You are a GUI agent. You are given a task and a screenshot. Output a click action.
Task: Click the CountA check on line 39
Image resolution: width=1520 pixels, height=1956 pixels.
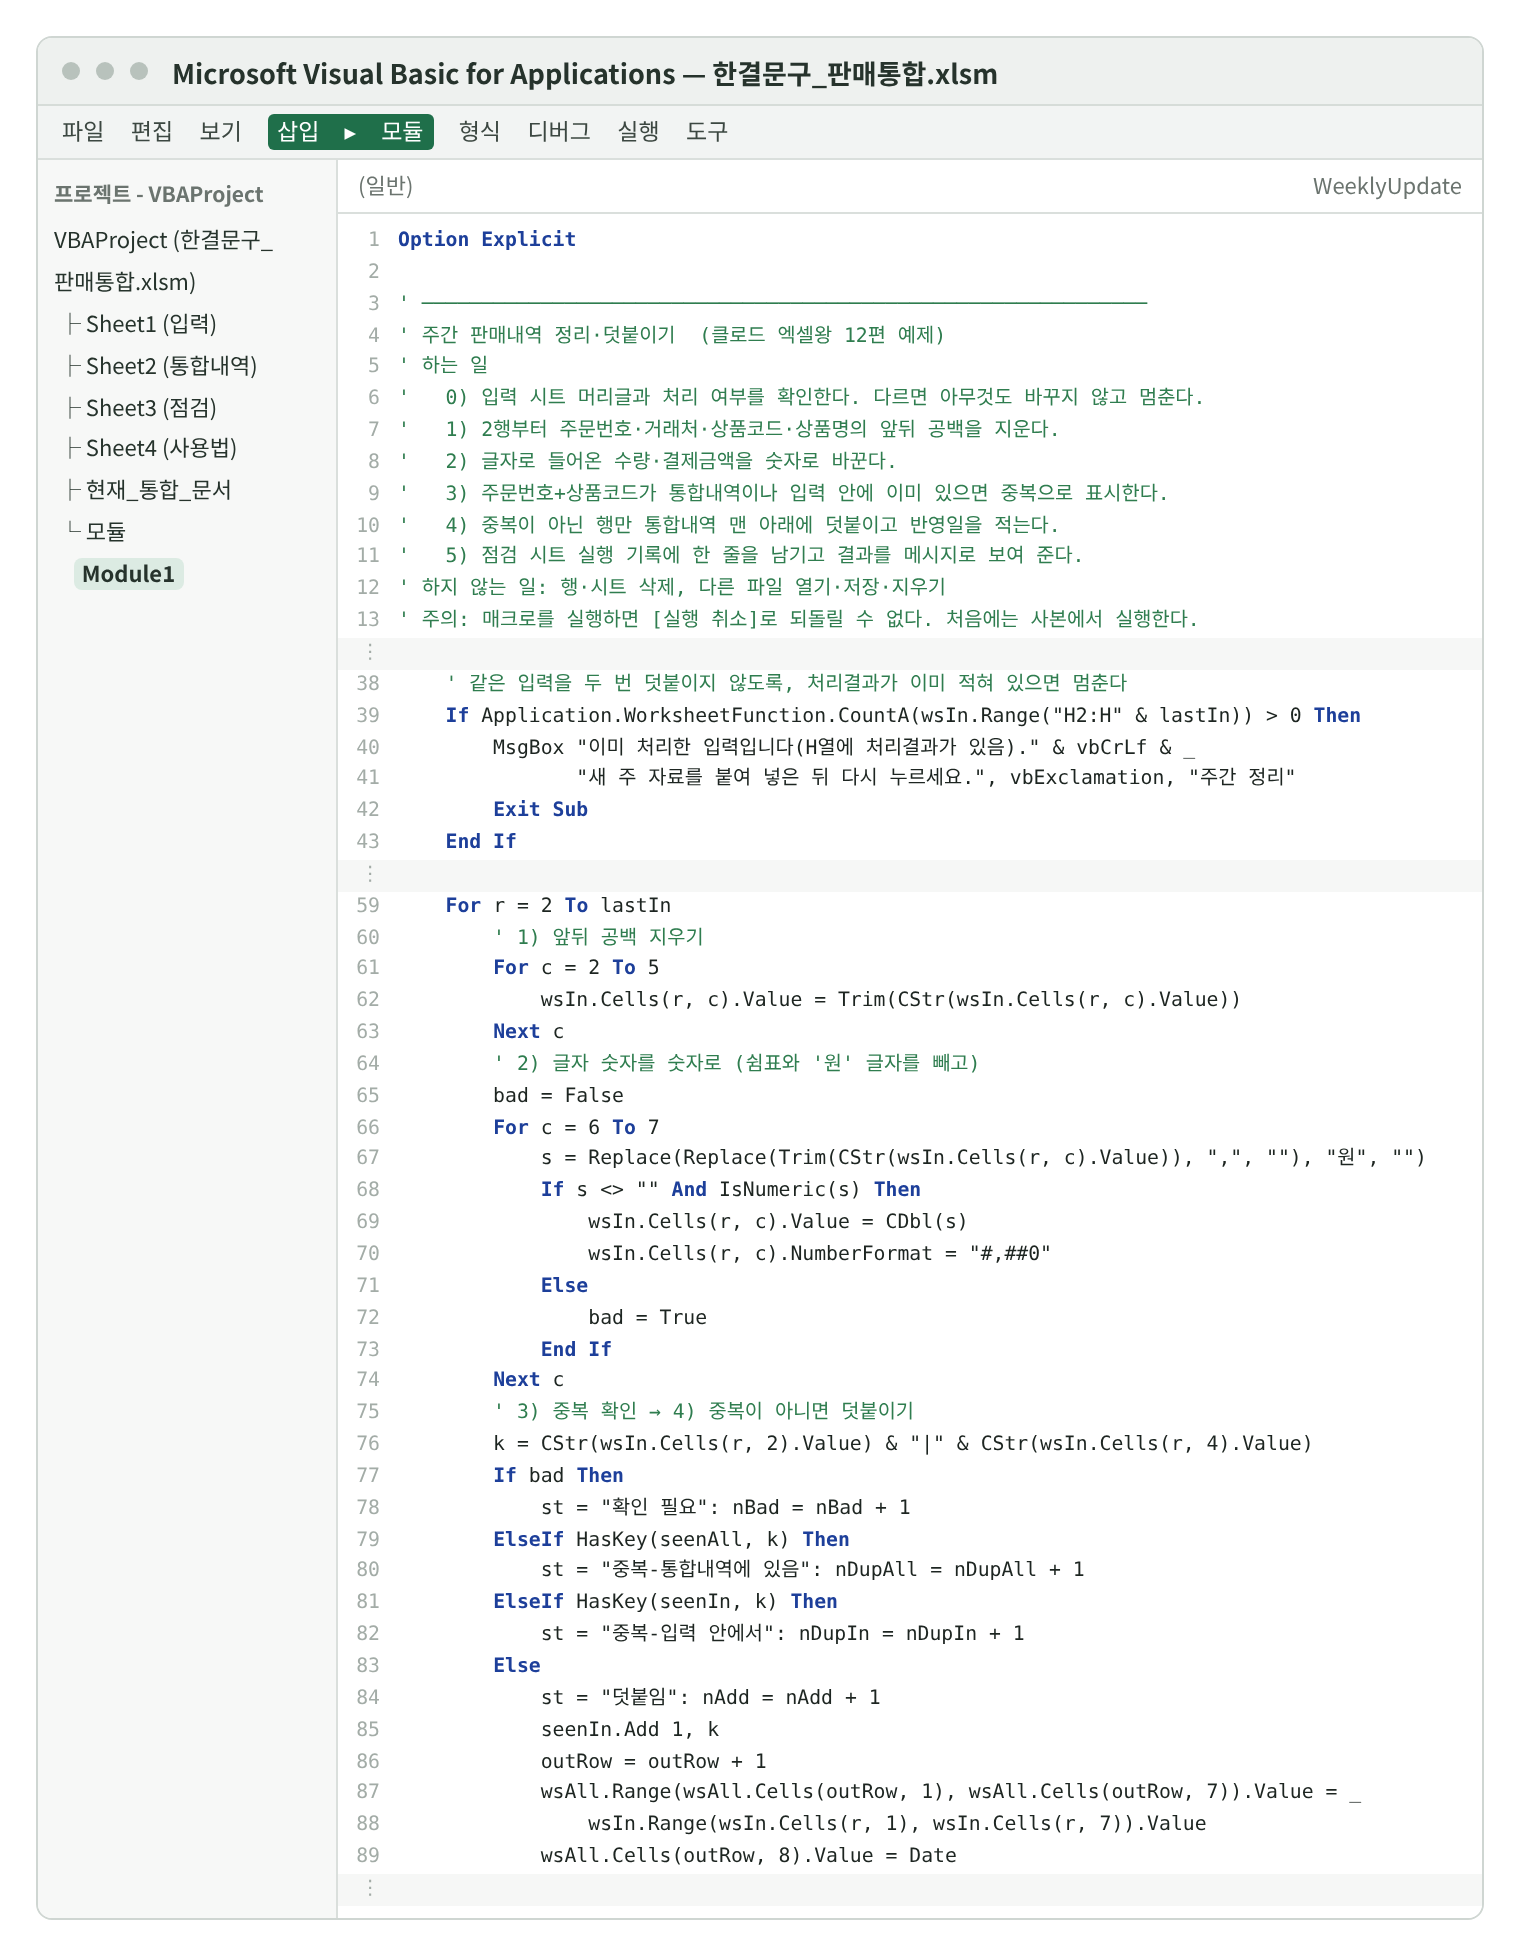(x=902, y=715)
